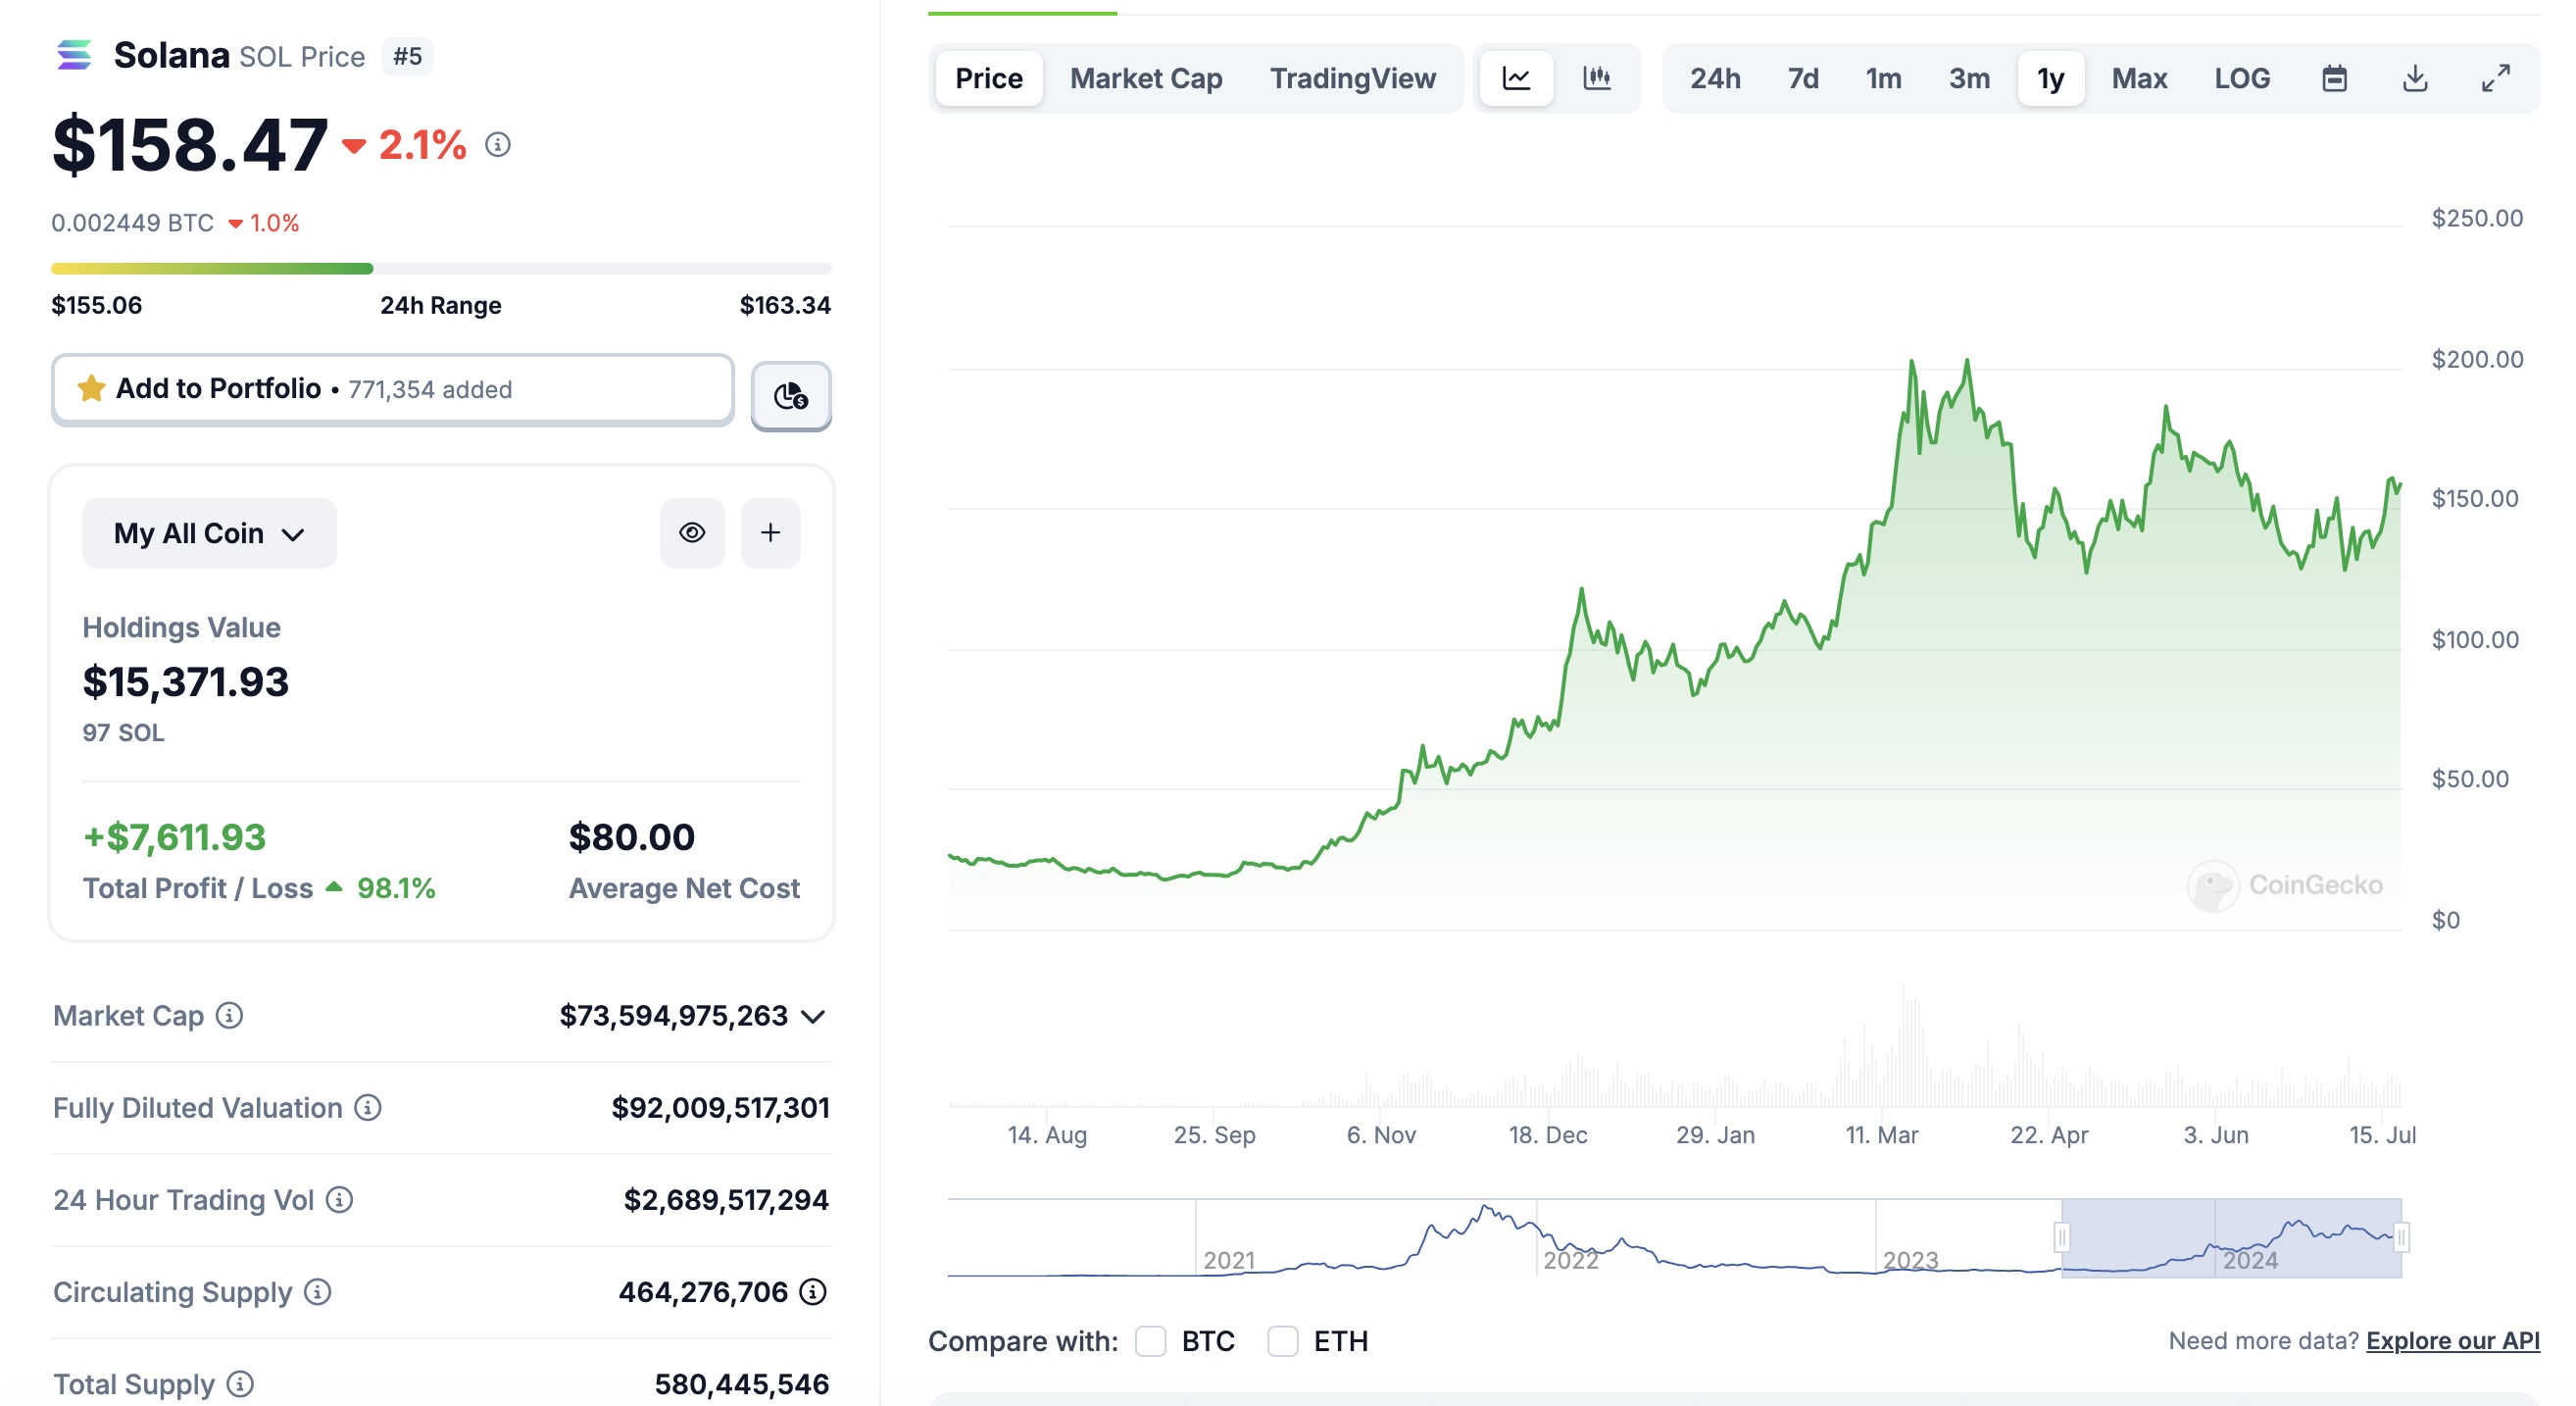Open Market Cap info icon

[x=230, y=1015]
